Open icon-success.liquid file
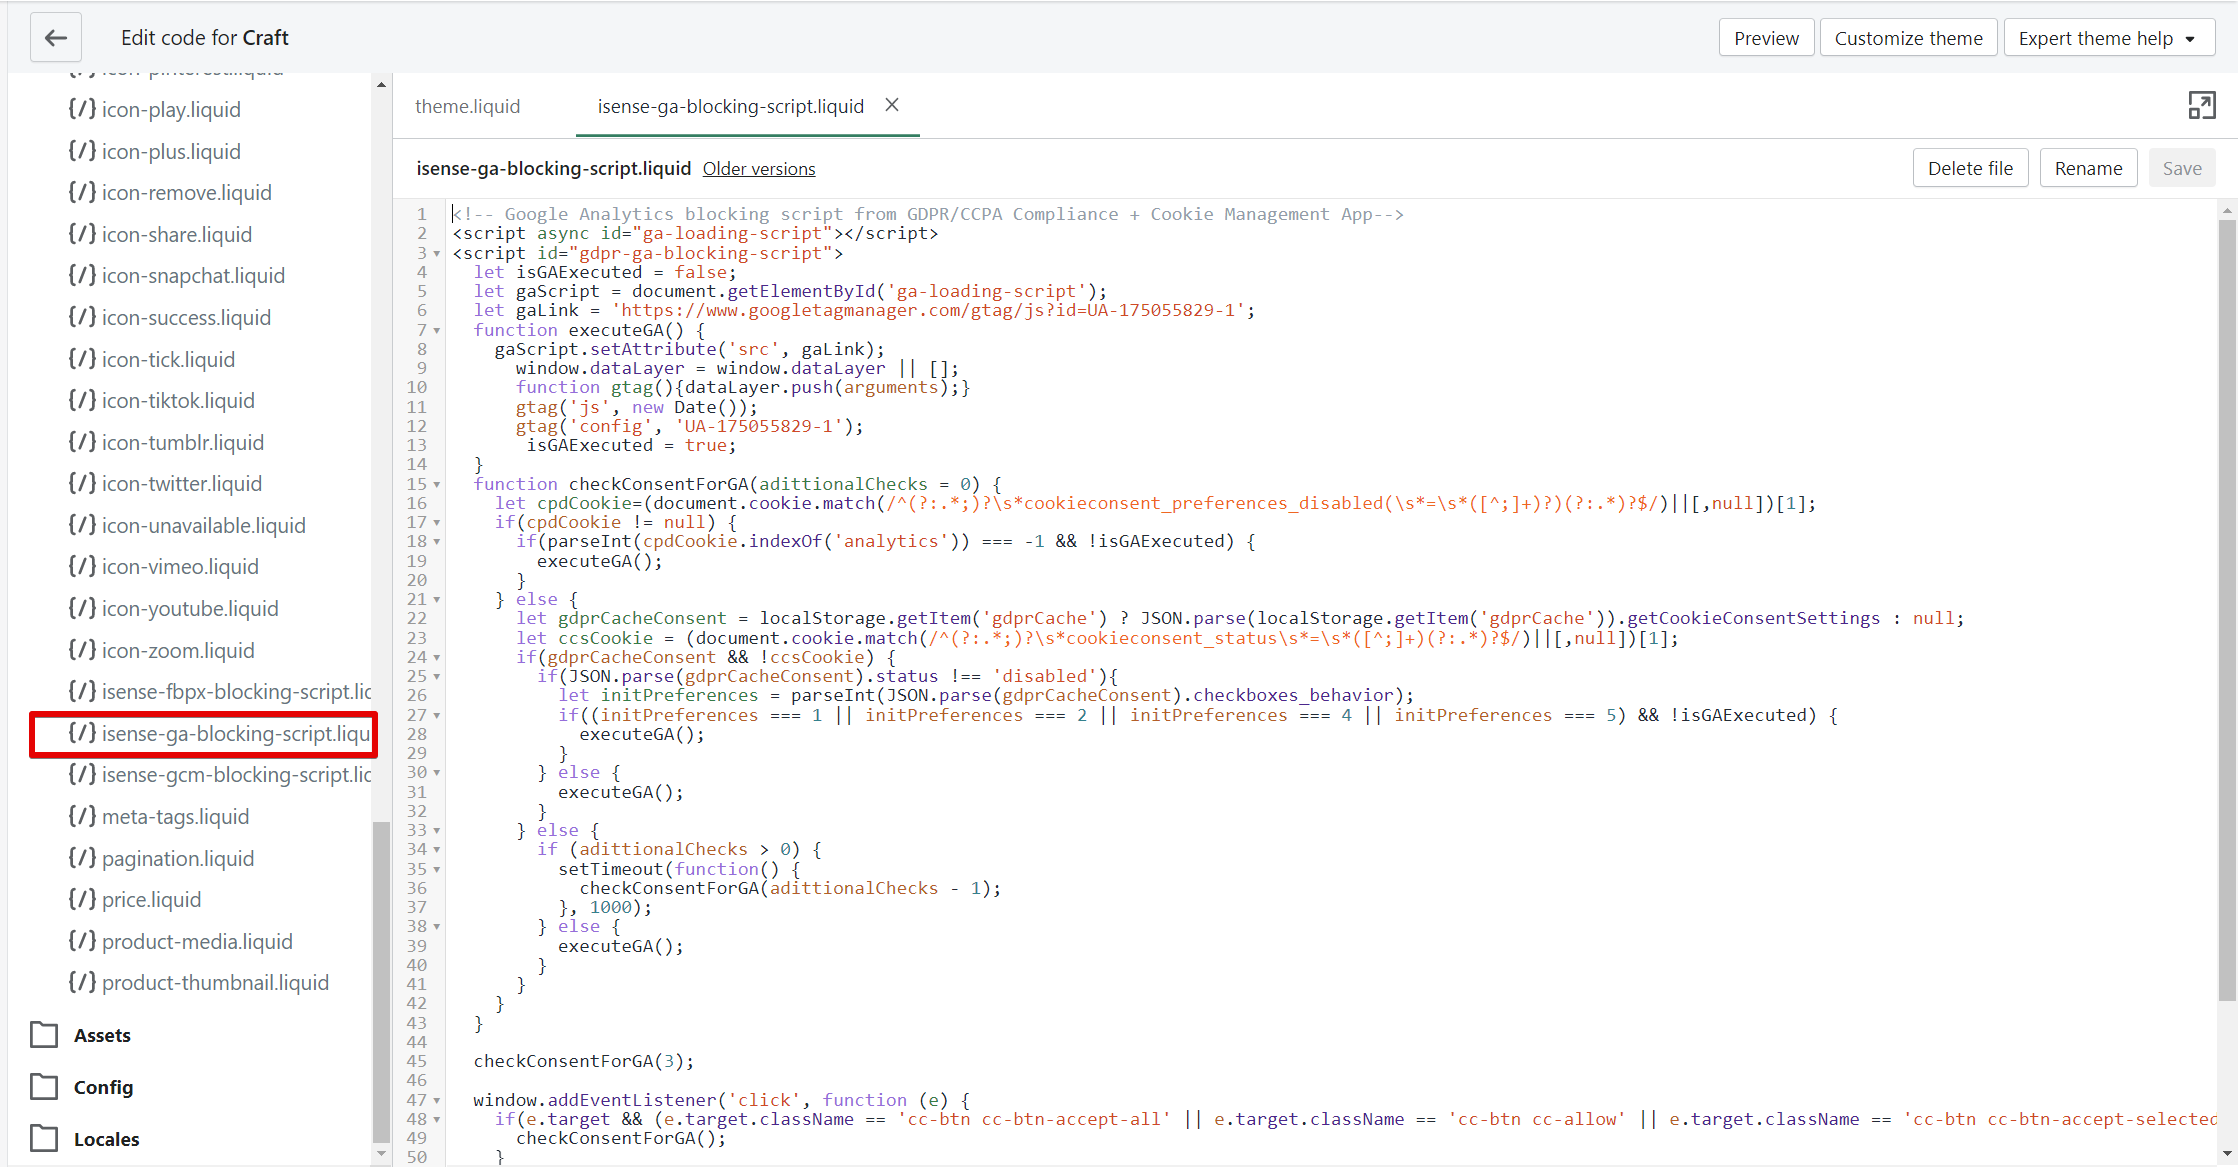This screenshot has height=1167, width=2238. (170, 318)
